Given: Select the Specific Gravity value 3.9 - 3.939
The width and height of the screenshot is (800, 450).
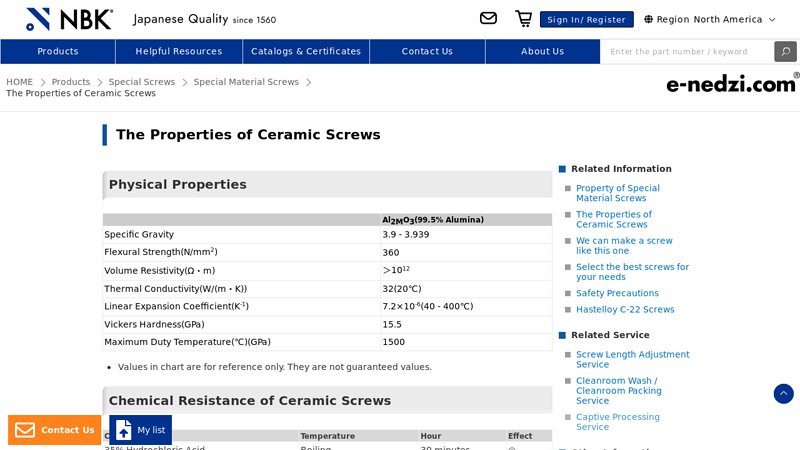Looking at the screenshot, I should tap(406, 235).
